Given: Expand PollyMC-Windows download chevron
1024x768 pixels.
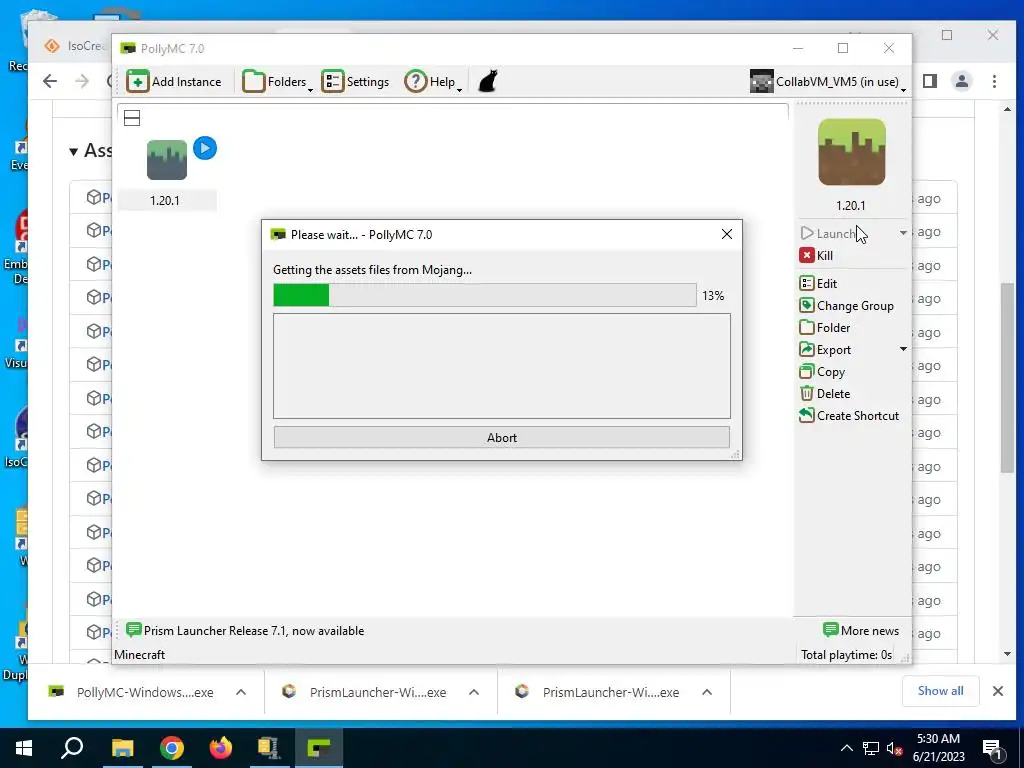Looking at the screenshot, I should click(x=241, y=692).
